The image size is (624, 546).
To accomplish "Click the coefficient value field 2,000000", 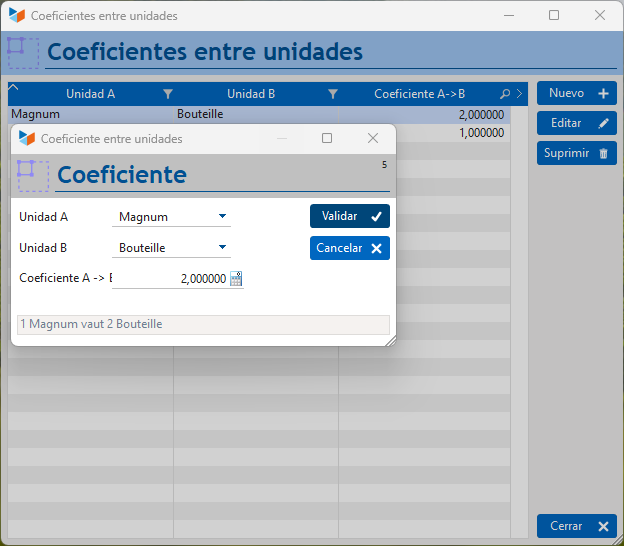I will pos(171,279).
